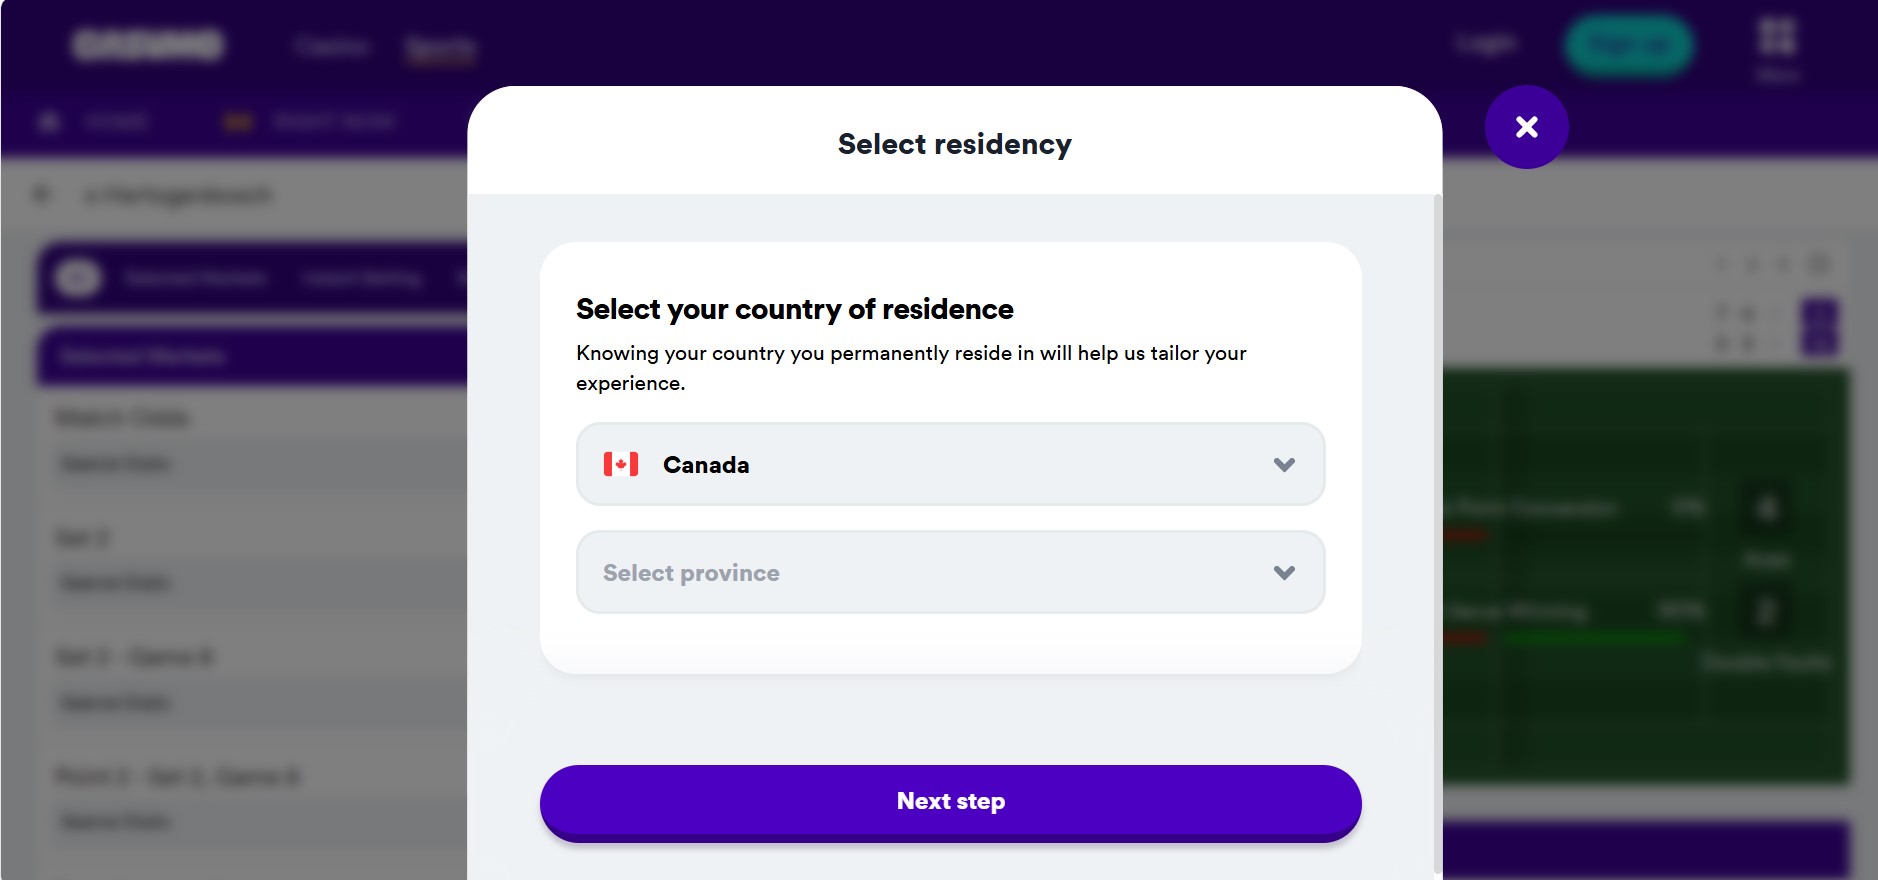
Task: Expand the Canada dropdown chevron
Action: [x=1284, y=465]
